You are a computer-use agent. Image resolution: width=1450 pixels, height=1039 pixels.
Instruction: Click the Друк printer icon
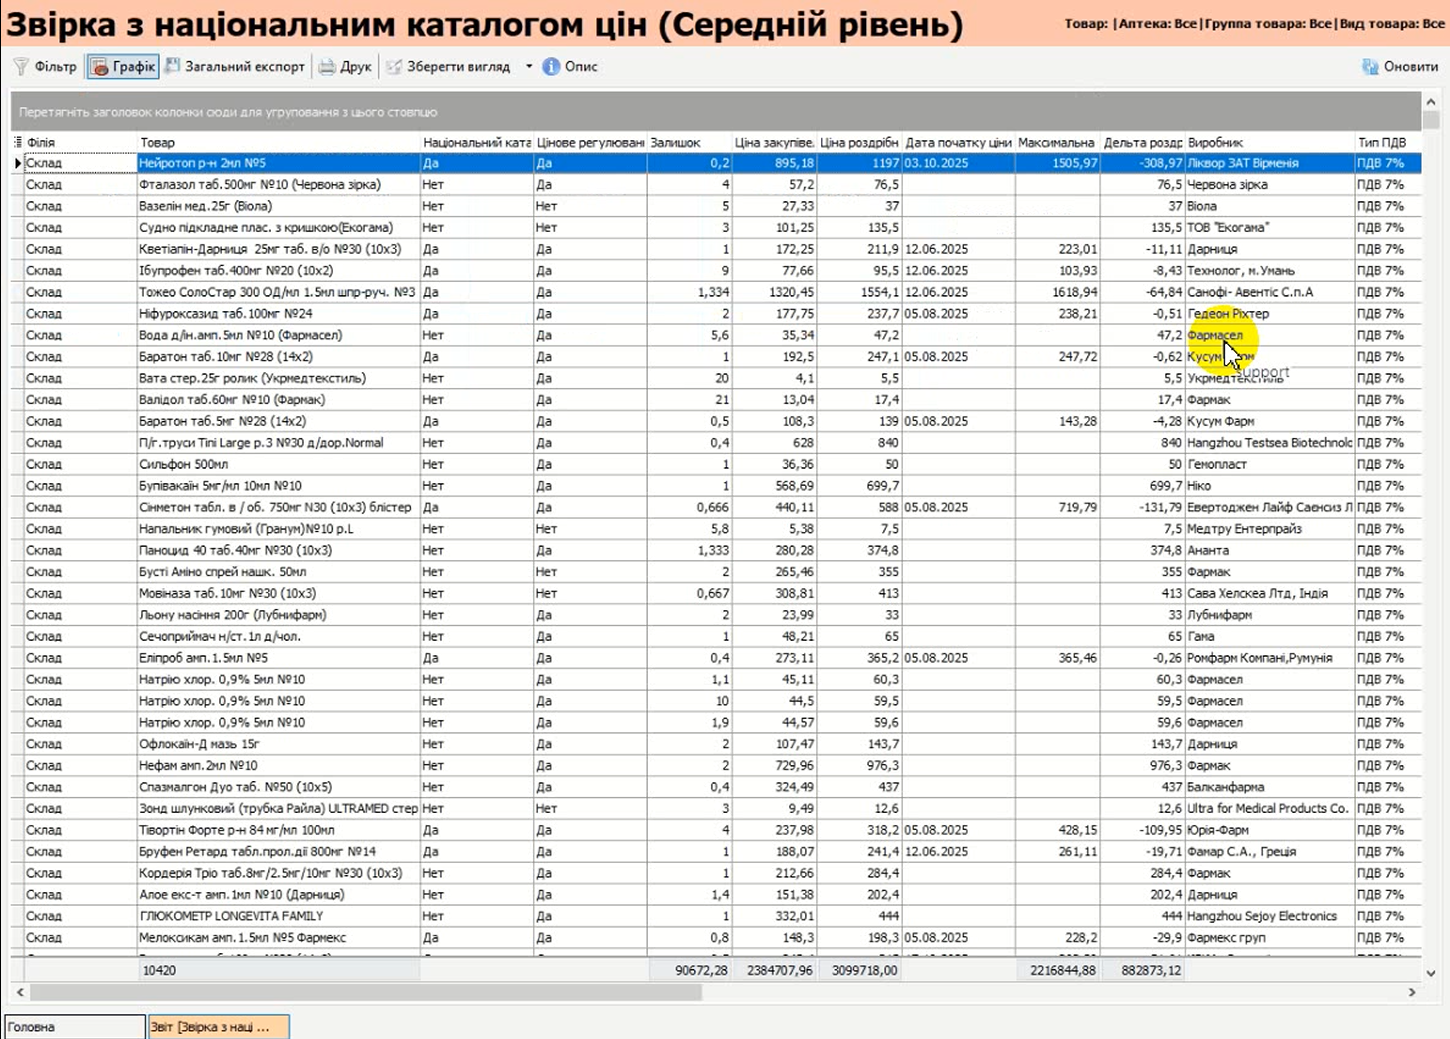click(x=327, y=67)
